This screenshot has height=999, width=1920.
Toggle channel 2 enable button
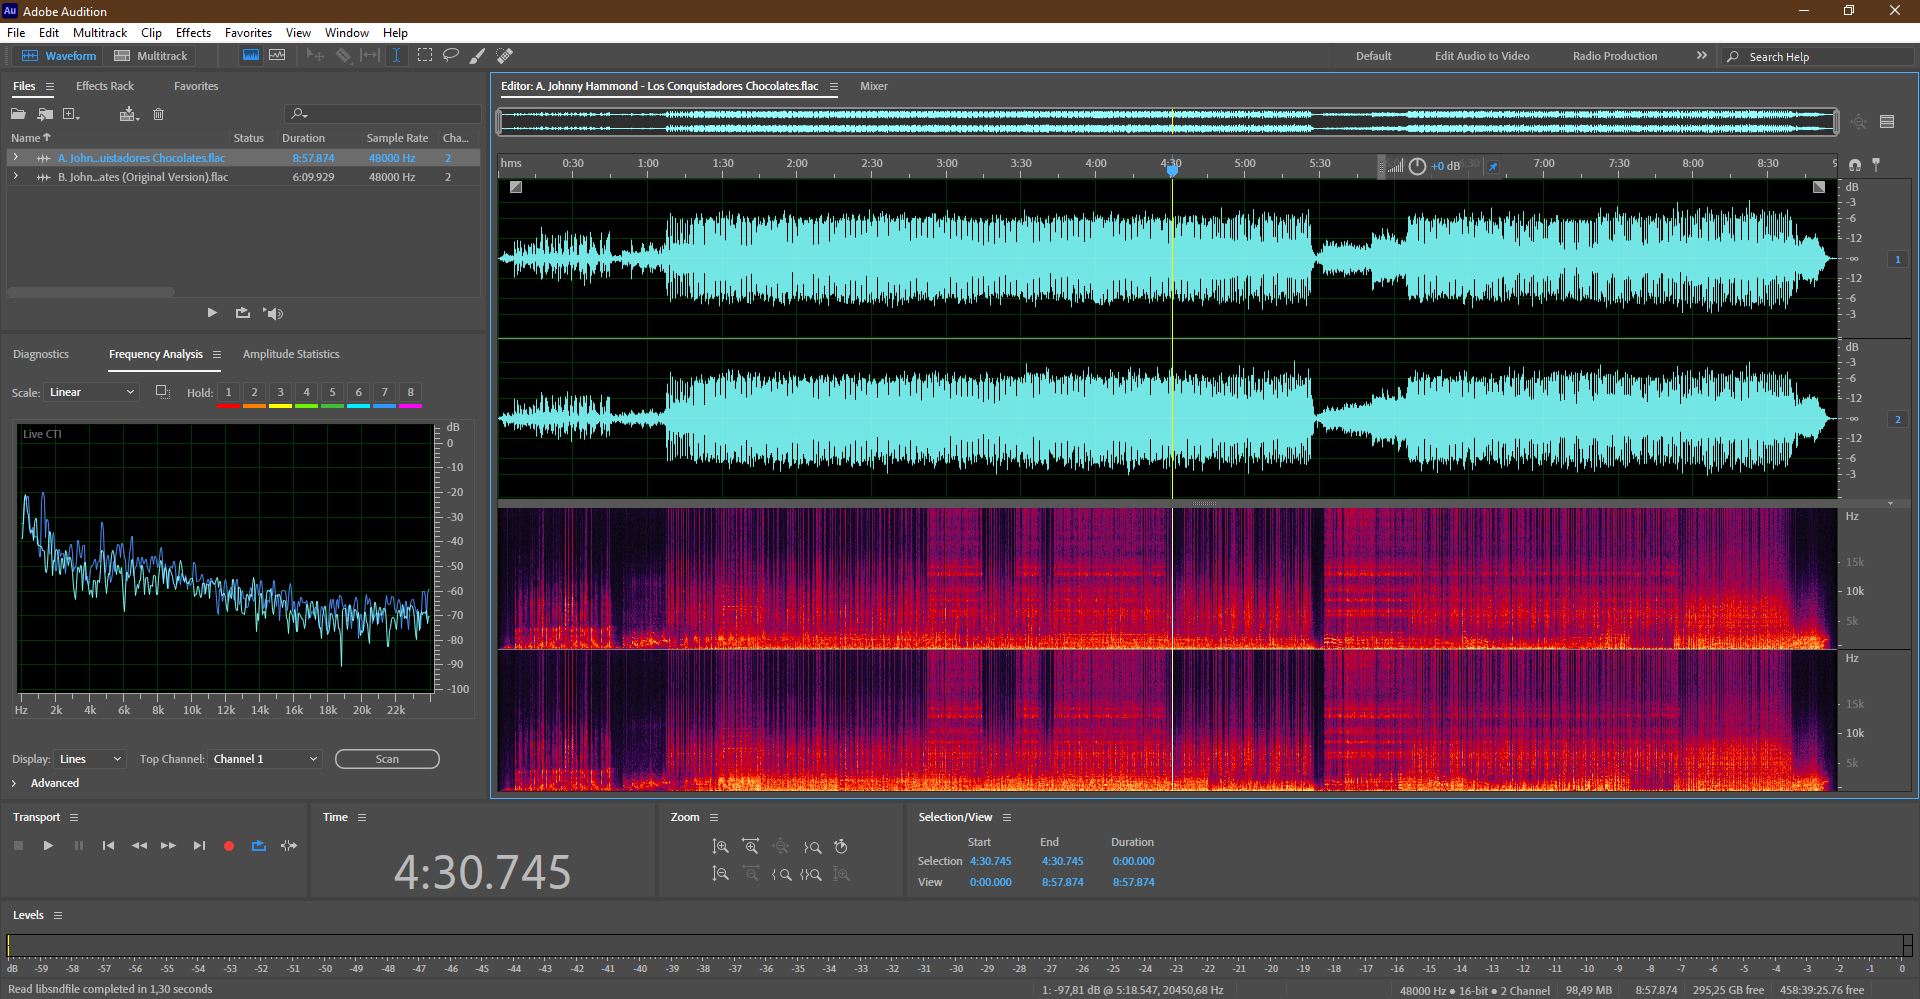[1897, 419]
